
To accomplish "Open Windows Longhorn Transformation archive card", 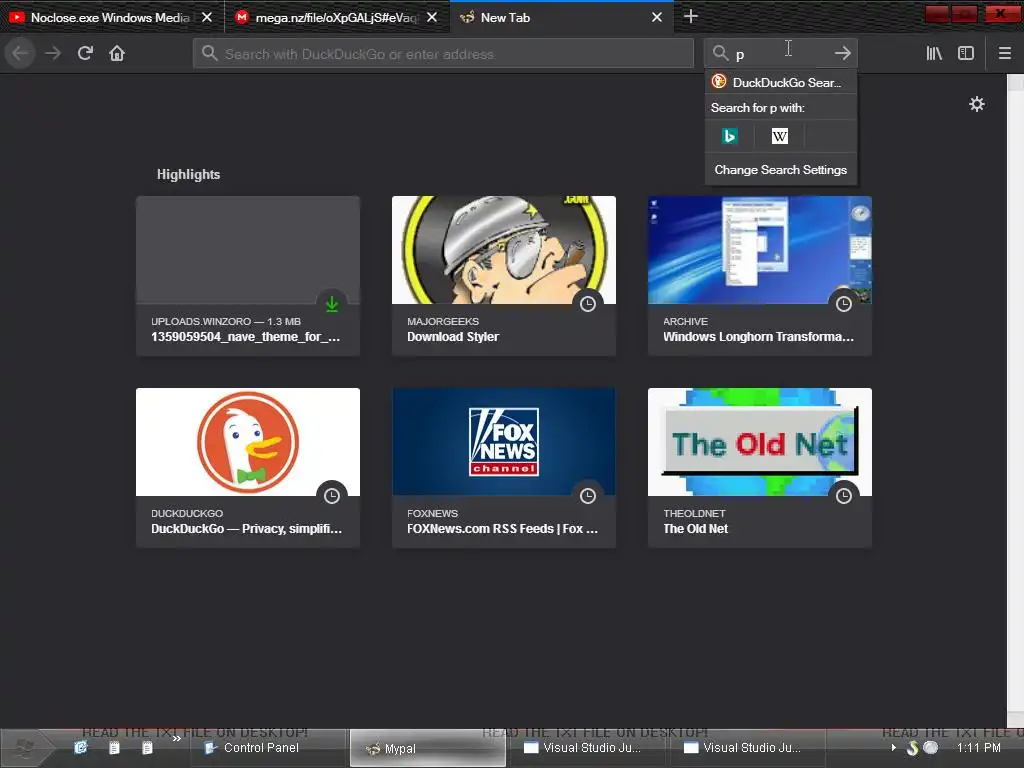I will [x=760, y=276].
